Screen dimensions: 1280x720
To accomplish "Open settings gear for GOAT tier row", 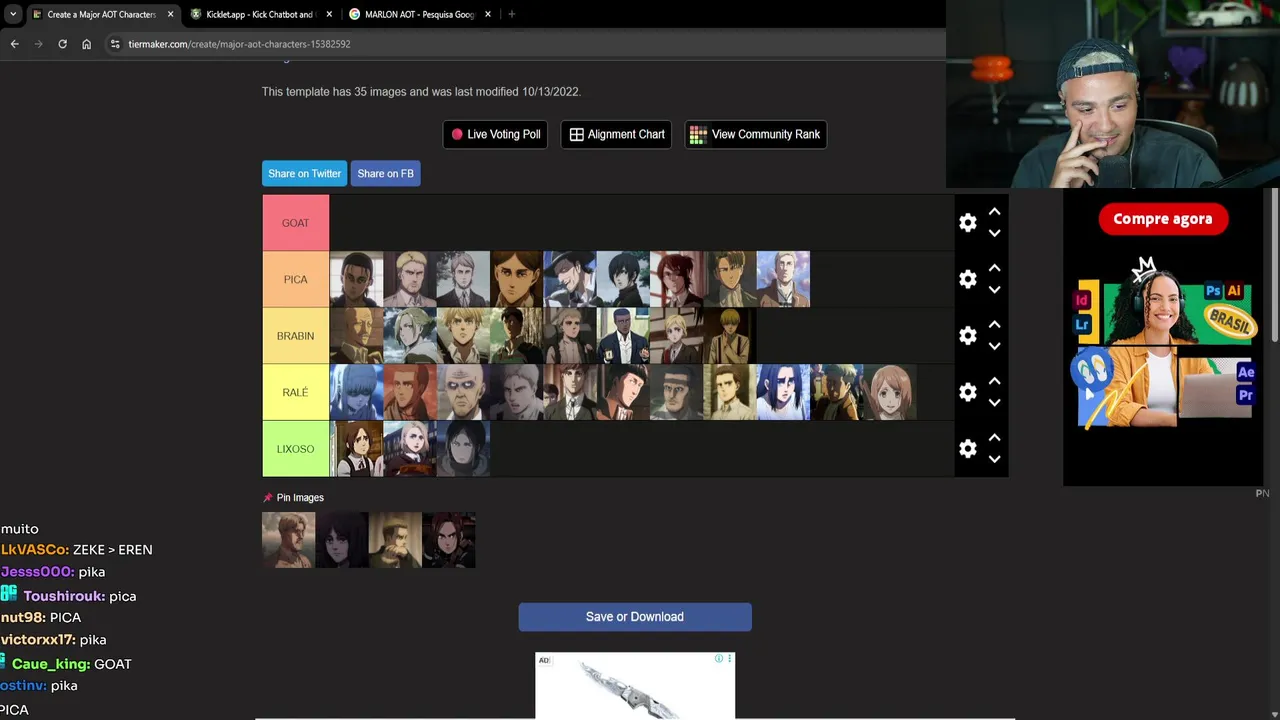I will click(x=967, y=223).
